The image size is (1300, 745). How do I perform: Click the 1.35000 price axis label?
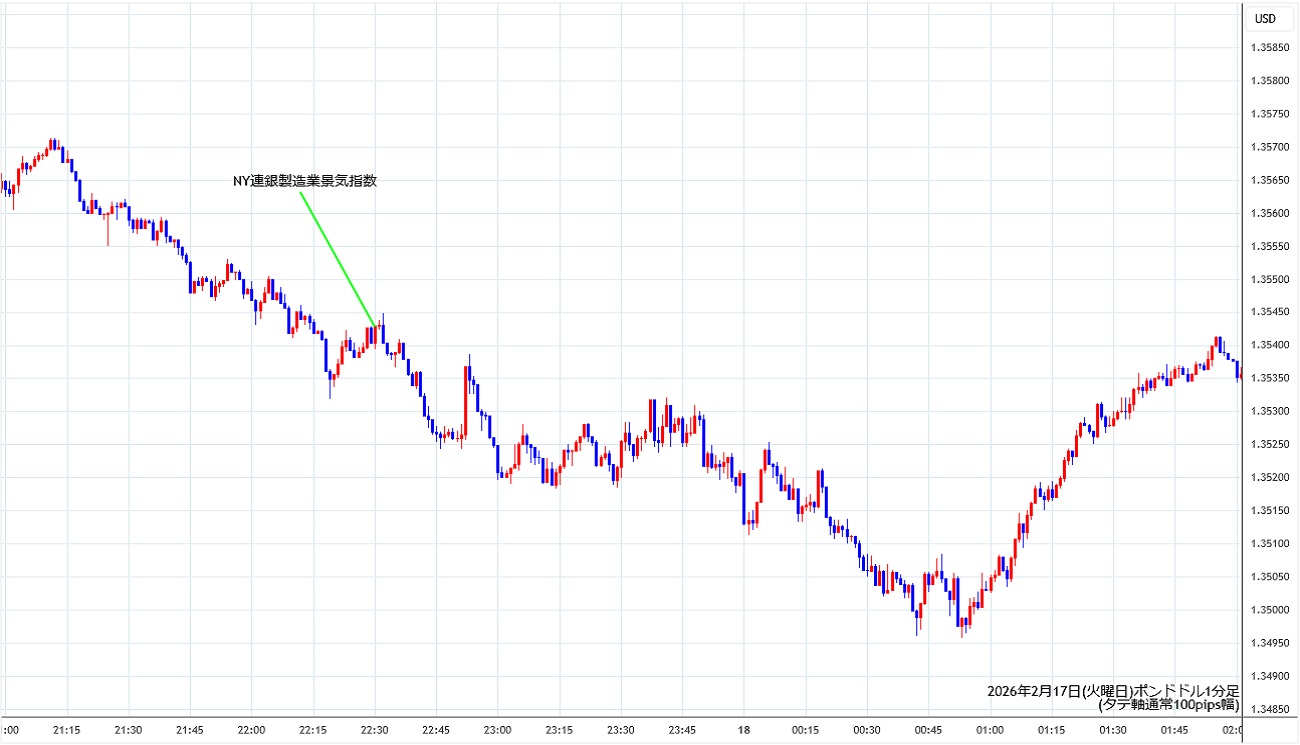coord(1268,610)
